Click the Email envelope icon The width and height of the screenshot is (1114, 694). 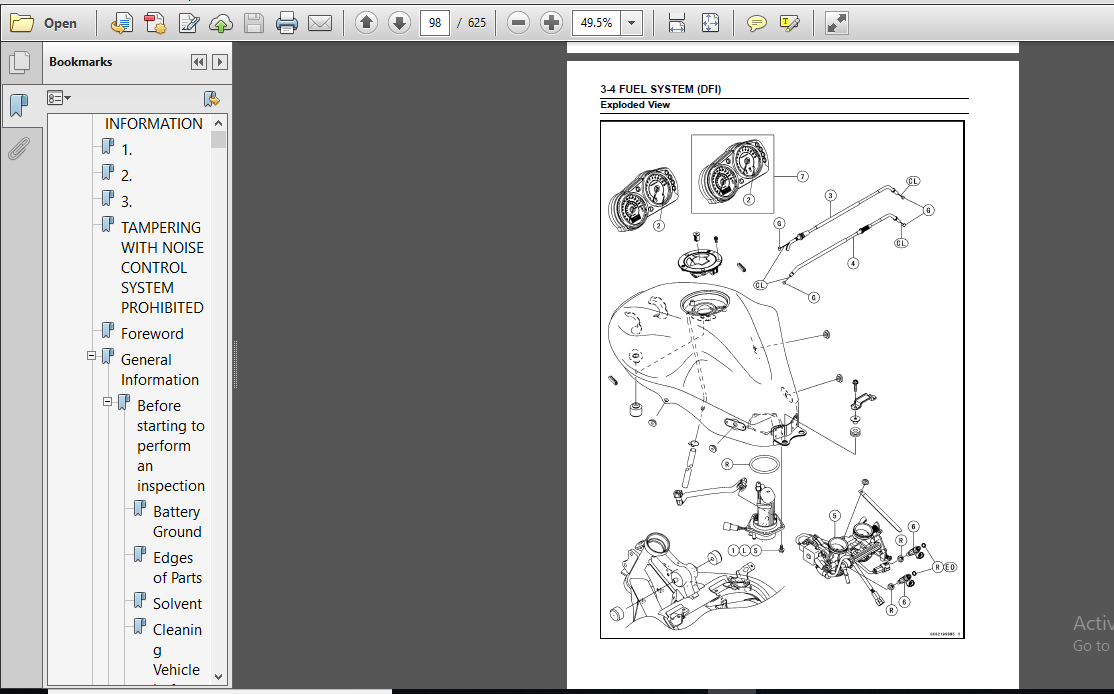(x=320, y=23)
